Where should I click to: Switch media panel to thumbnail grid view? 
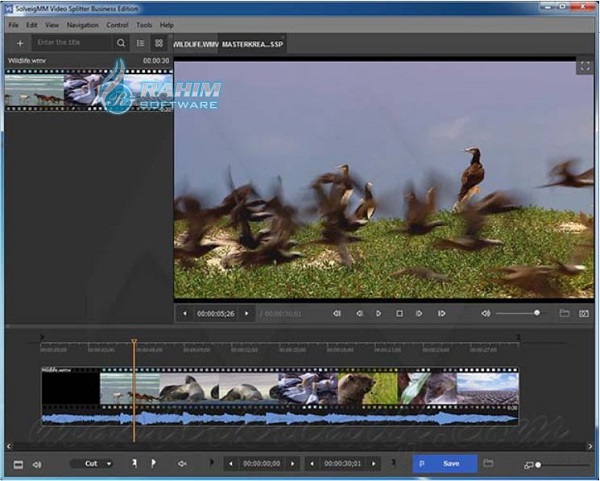click(159, 43)
